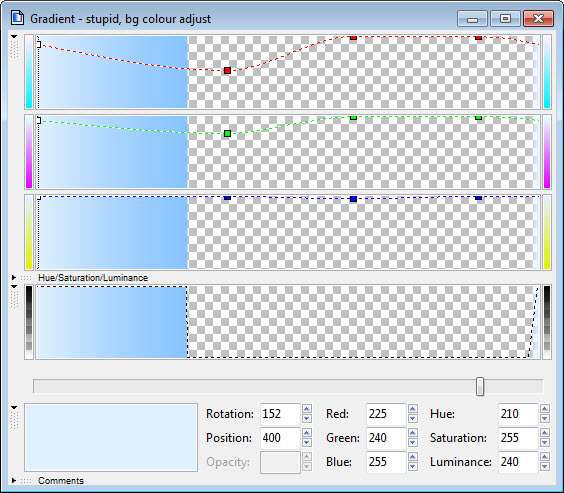This screenshot has height=493, width=564.
Task: Click the Luminance value field
Action: click(x=518, y=462)
